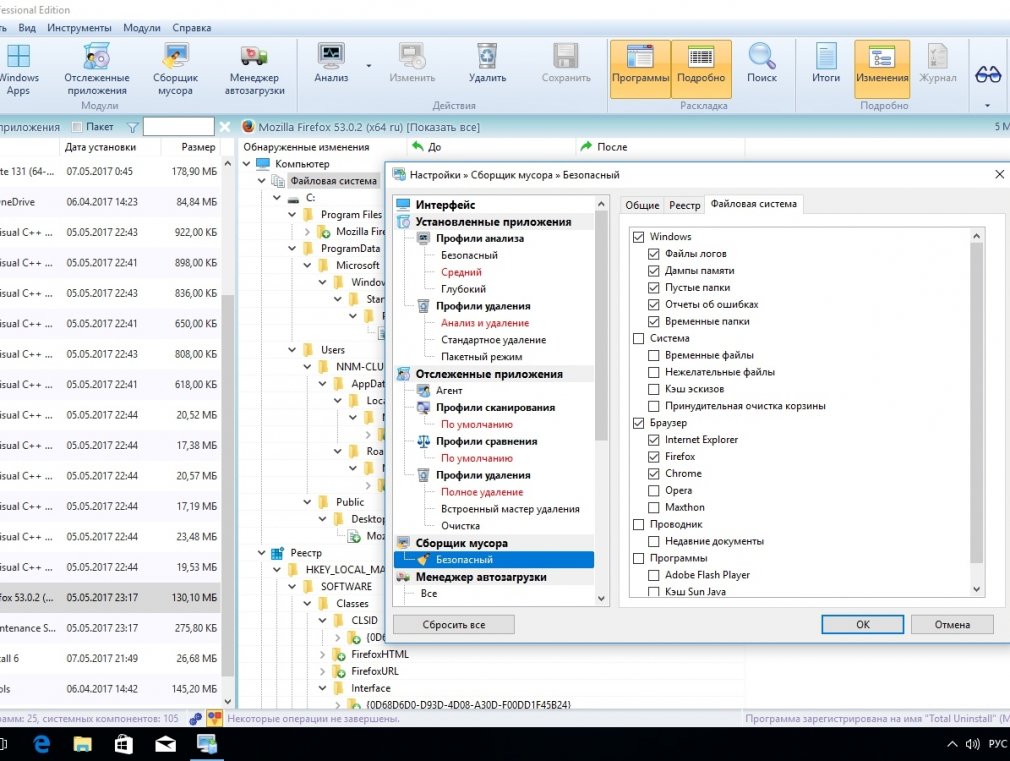
Task: Open the Сборщик мусора module
Action: (x=175, y=70)
